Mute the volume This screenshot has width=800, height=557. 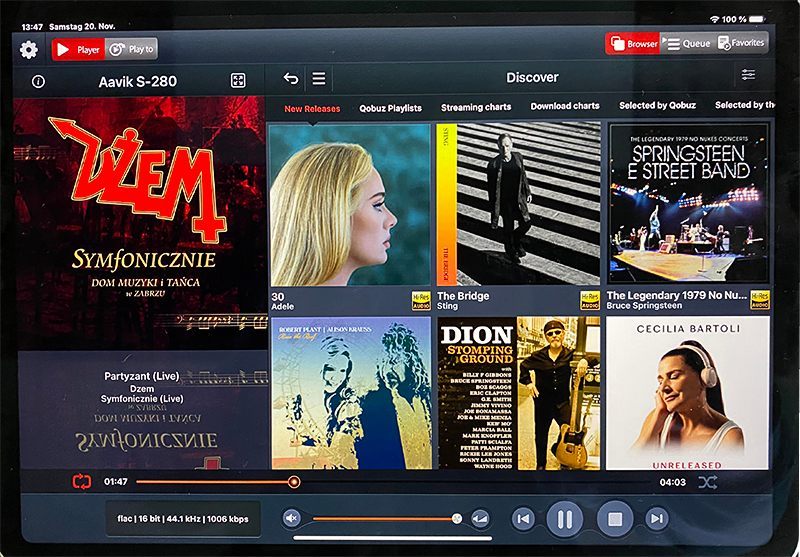(x=291, y=519)
